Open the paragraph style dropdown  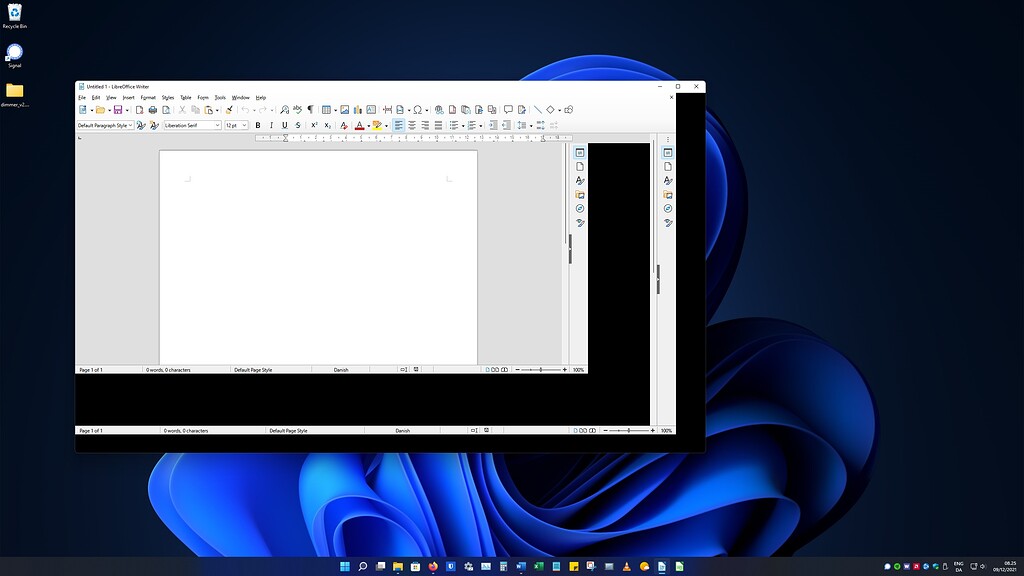click(x=131, y=125)
